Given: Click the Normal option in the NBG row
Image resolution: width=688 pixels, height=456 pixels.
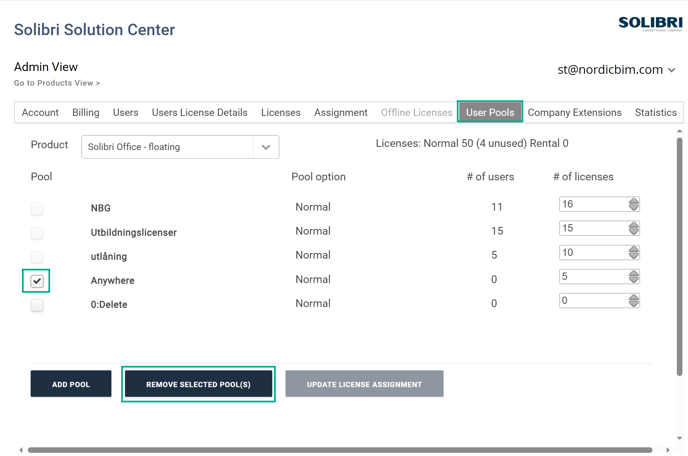Looking at the screenshot, I should tap(313, 207).
